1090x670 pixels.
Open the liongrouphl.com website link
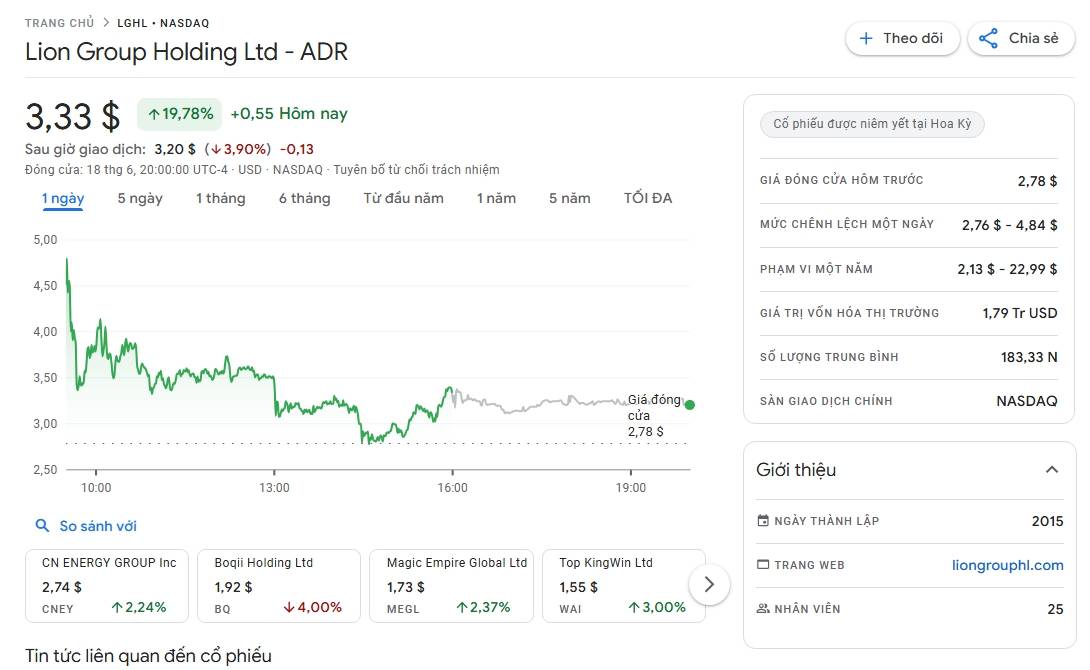(x=1007, y=565)
